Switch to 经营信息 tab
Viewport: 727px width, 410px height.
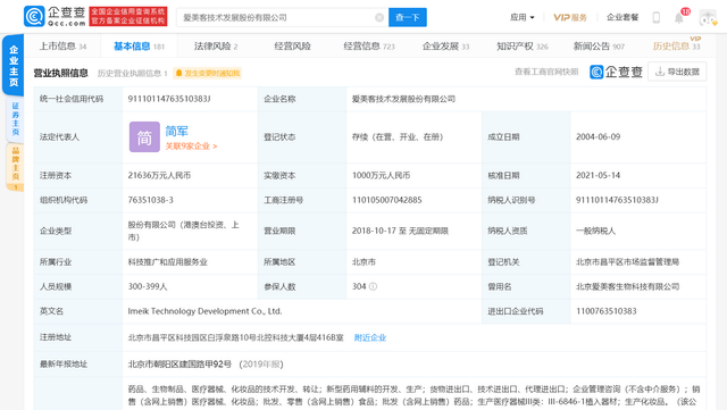(x=369, y=46)
